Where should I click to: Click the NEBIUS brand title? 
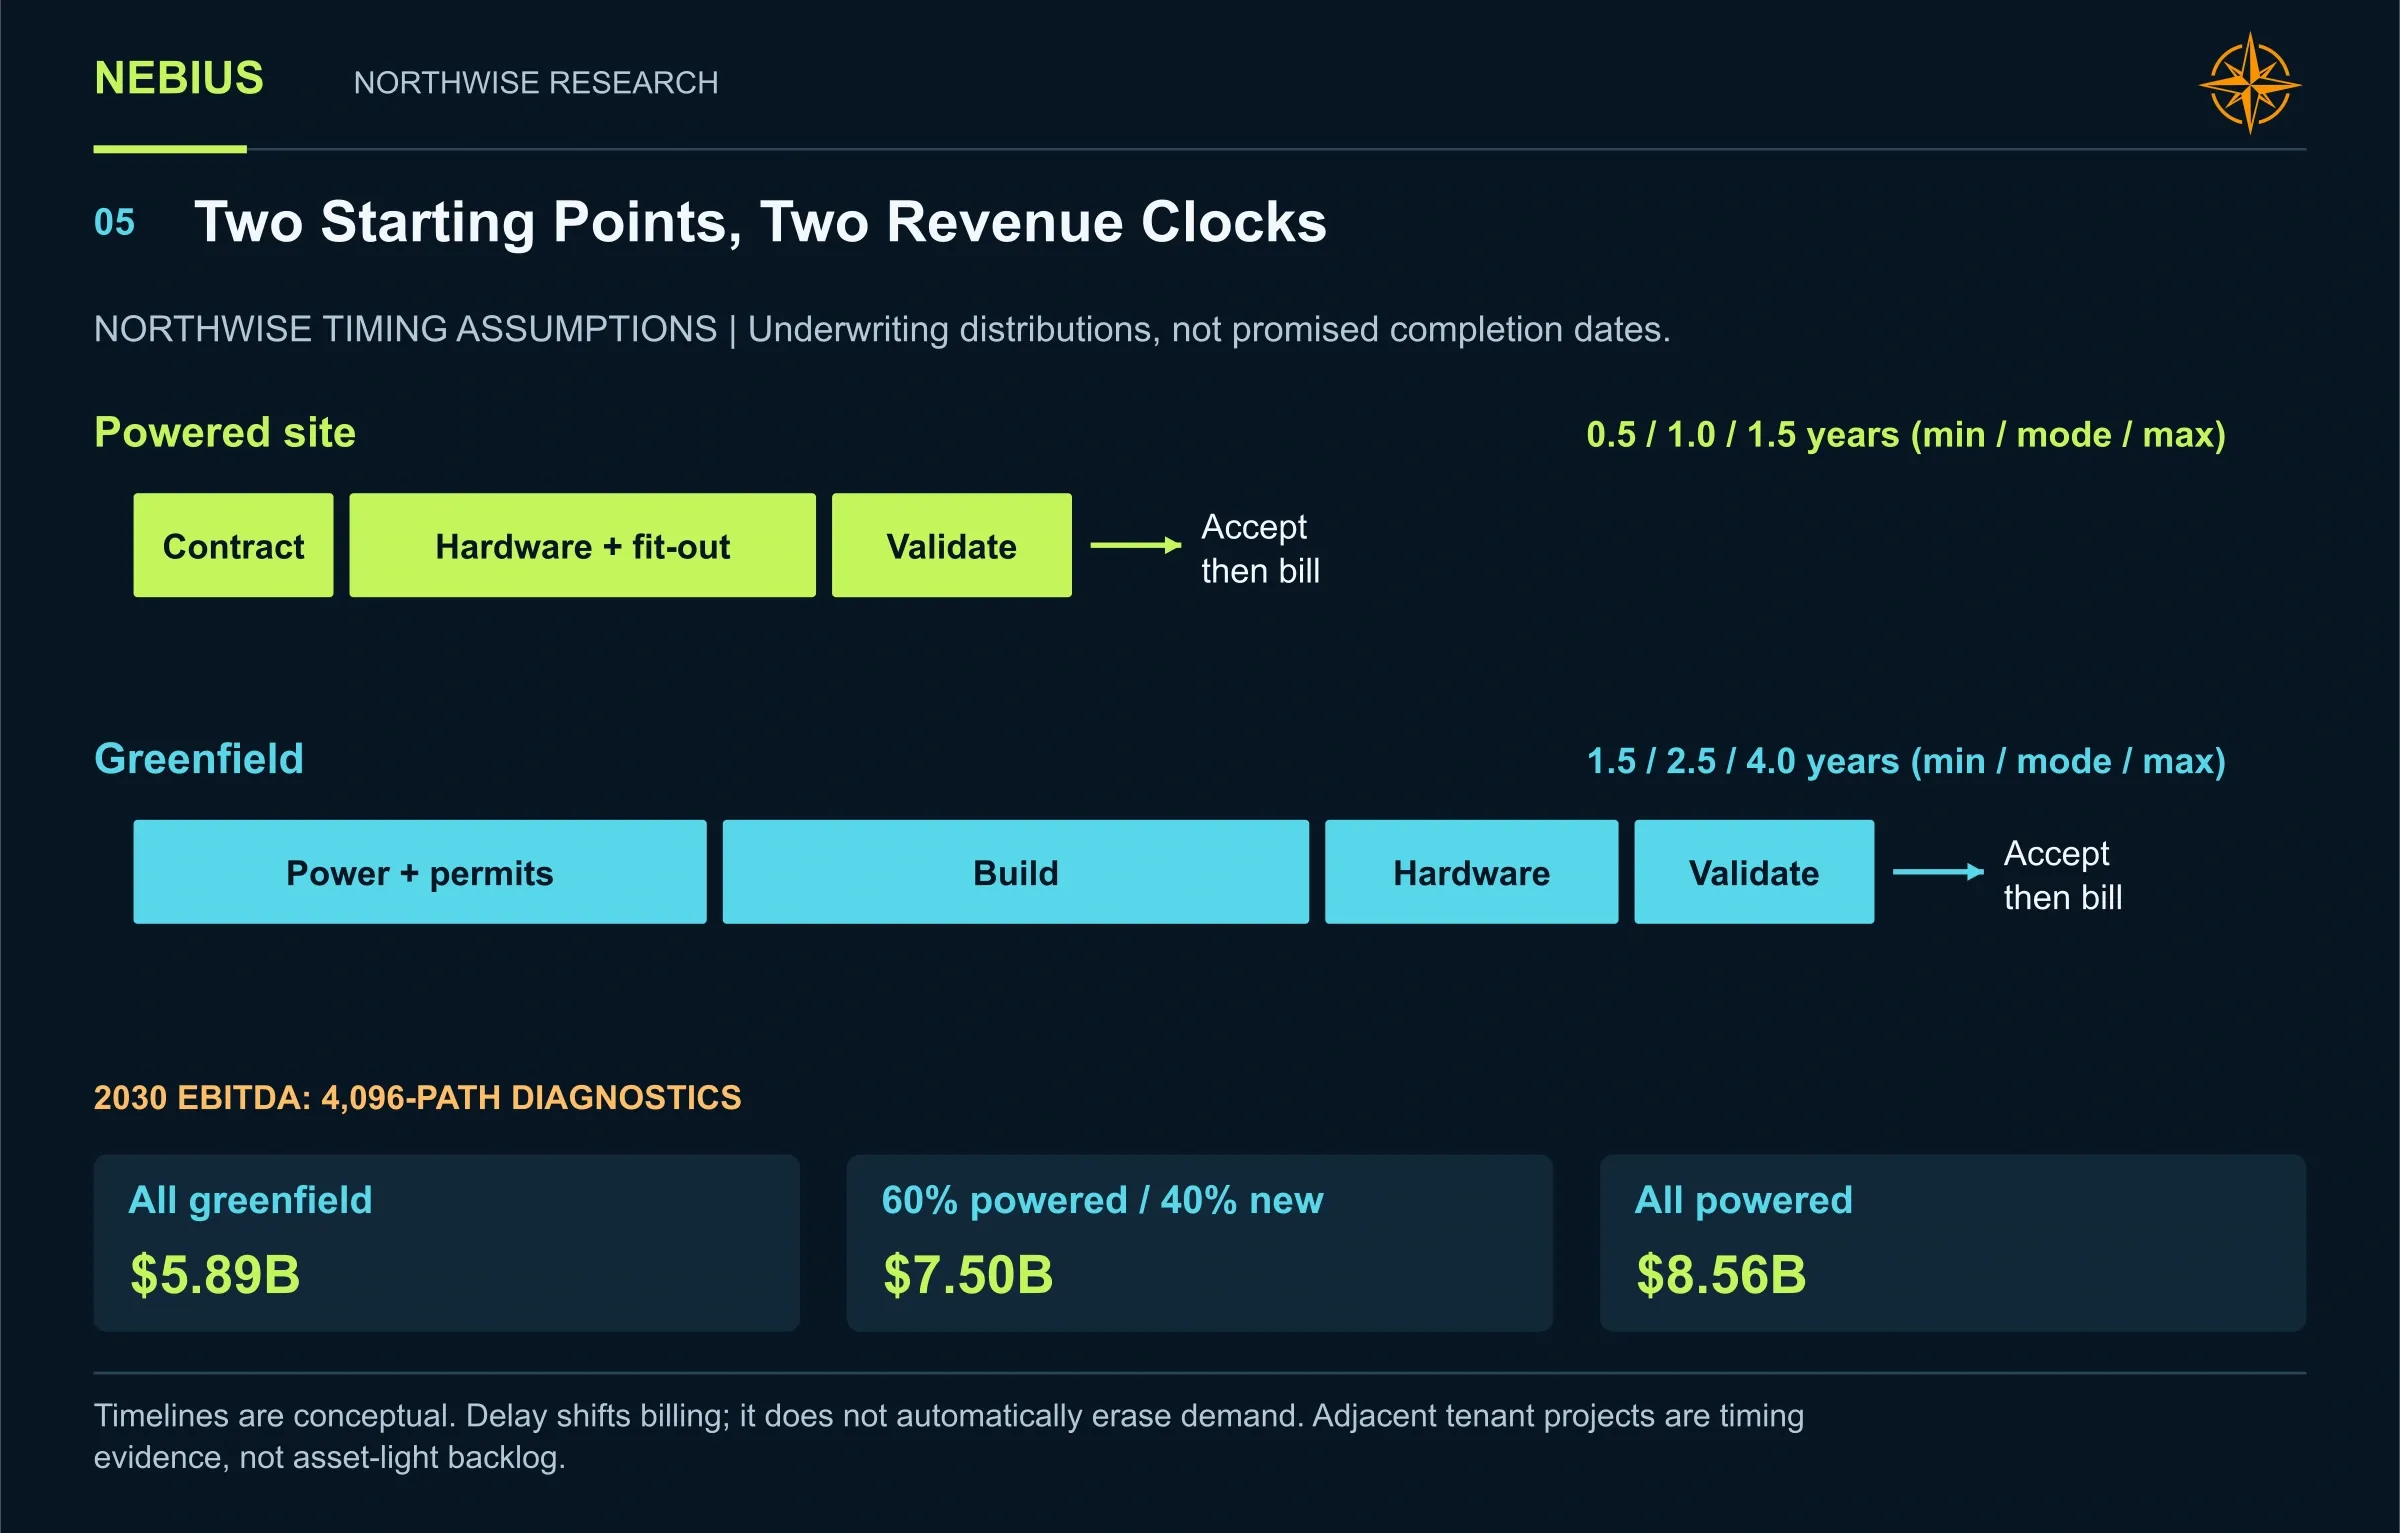click(179, 78)
